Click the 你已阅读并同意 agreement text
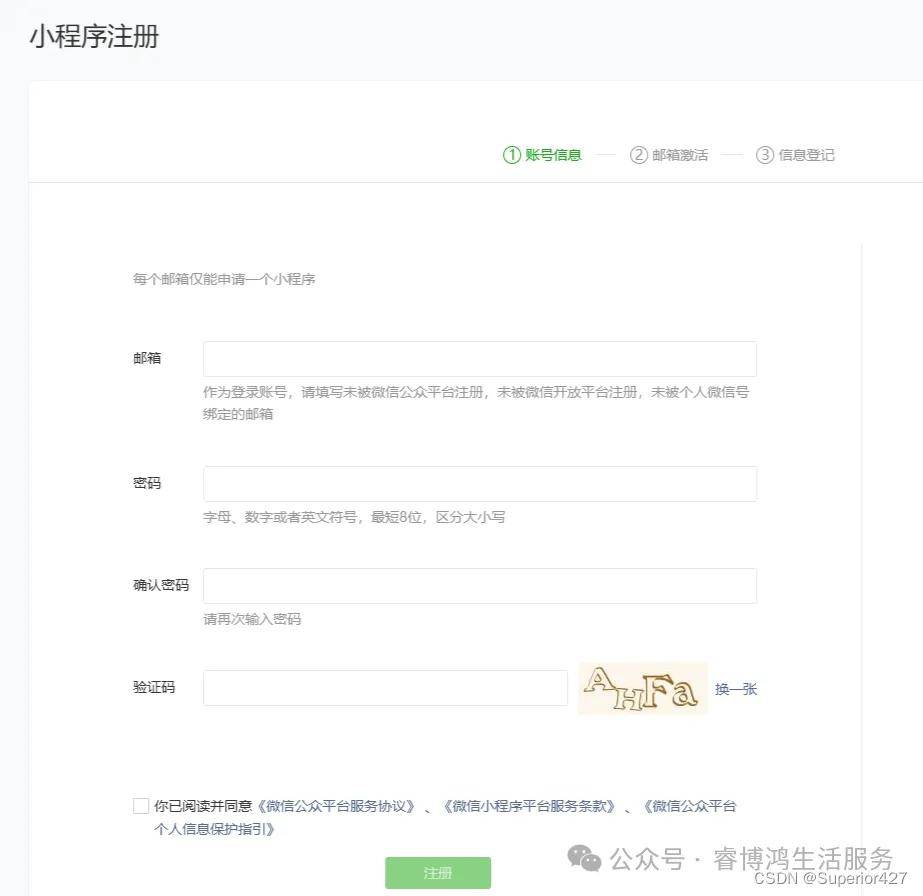923x896 pixels. point(203,806)
